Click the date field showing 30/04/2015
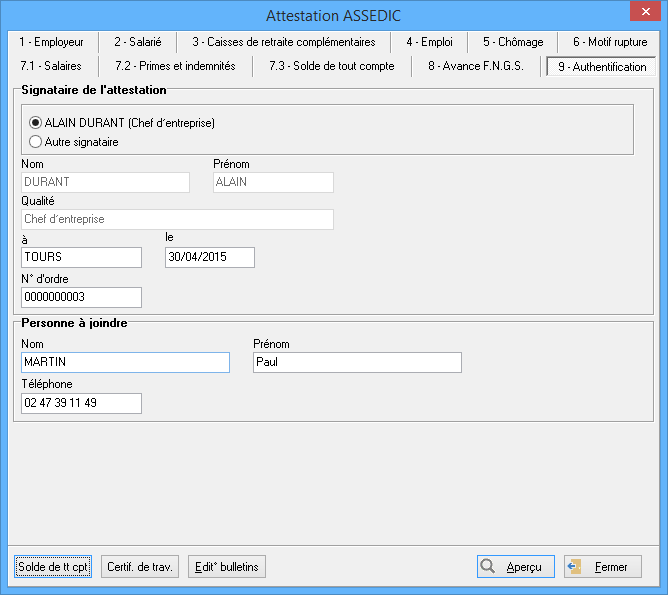Image resolution: width=668 pixels, height=595 pixels. tap(209, 257)
